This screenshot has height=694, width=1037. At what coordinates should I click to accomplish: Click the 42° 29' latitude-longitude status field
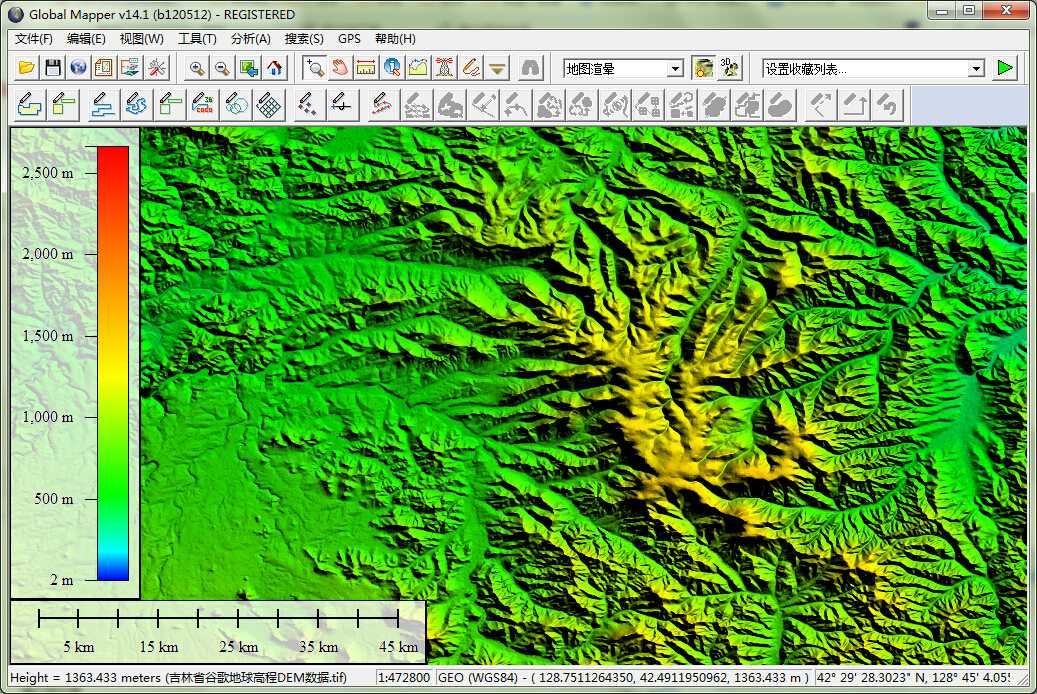pyautogui.click(x=913, y=677)
